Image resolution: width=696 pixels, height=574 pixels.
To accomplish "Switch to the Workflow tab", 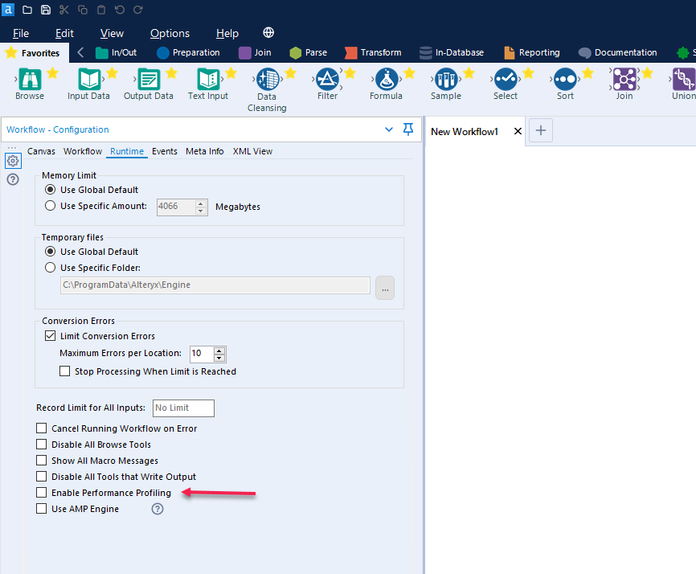I will tap(83, 151).
